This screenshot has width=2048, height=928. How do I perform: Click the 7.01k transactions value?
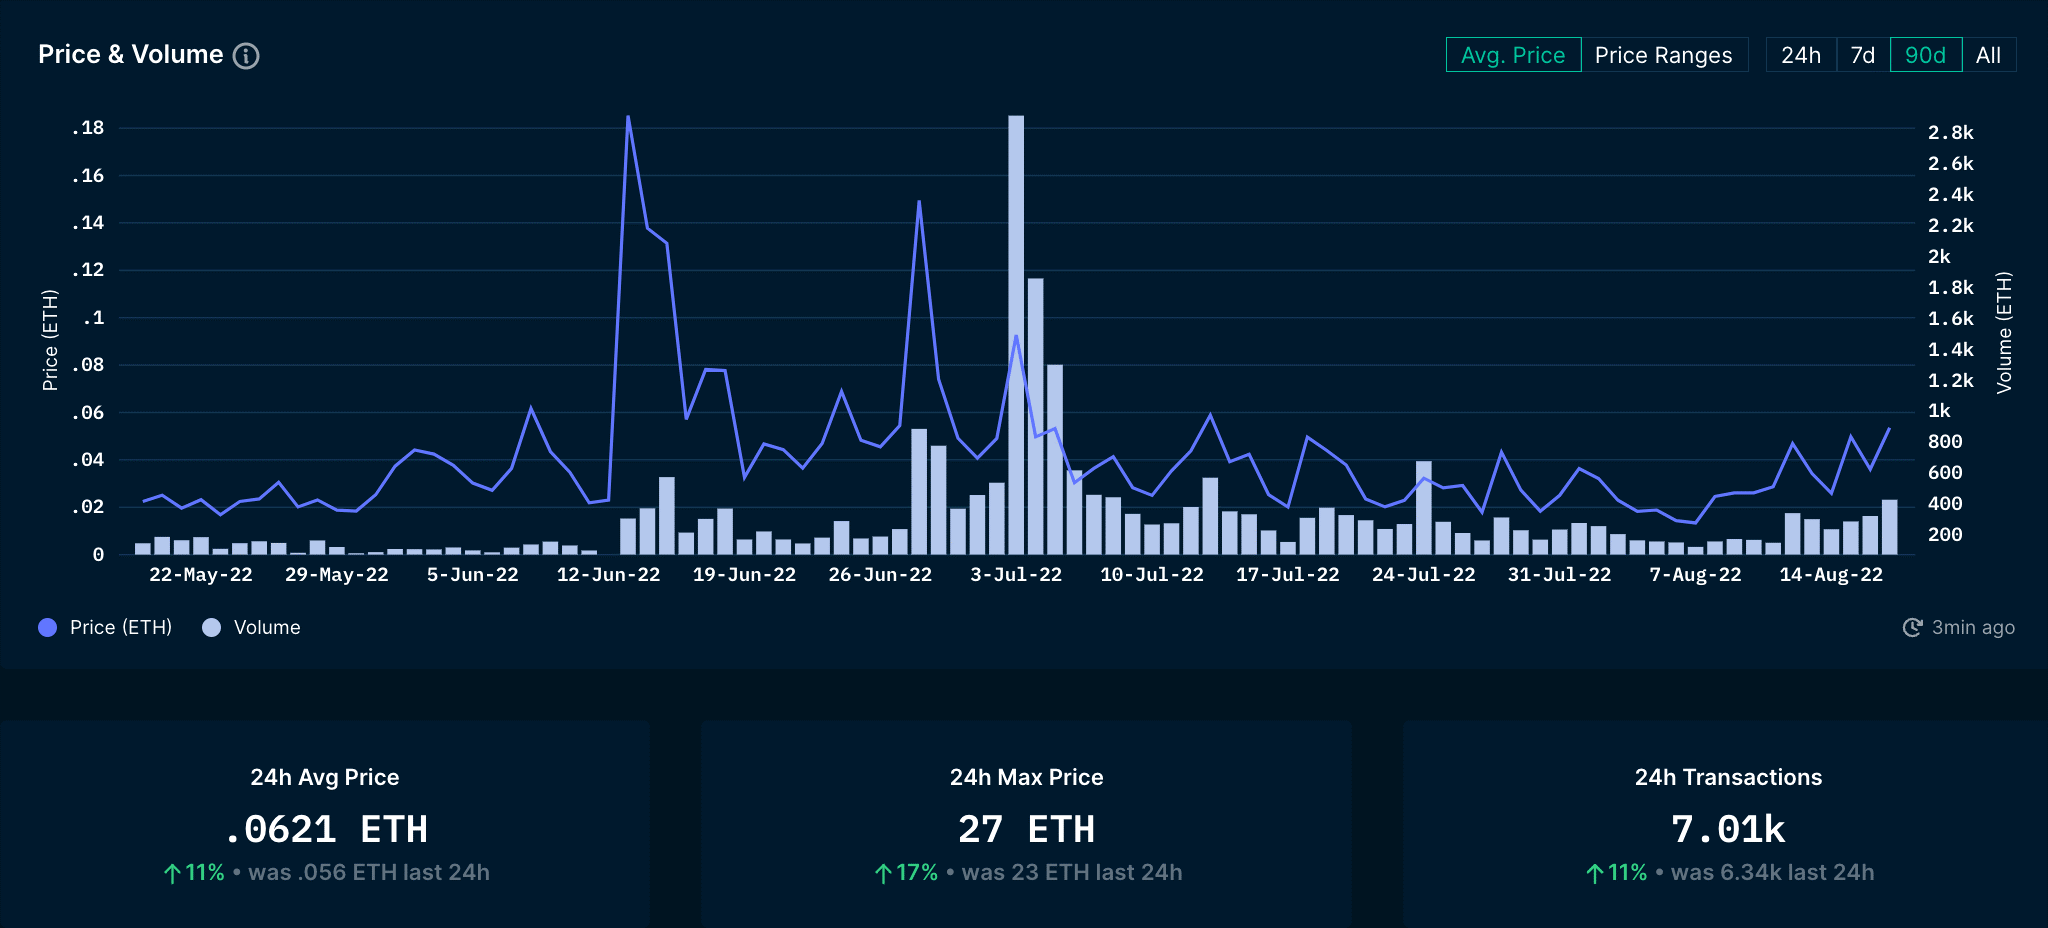[x=1727, y=829]
